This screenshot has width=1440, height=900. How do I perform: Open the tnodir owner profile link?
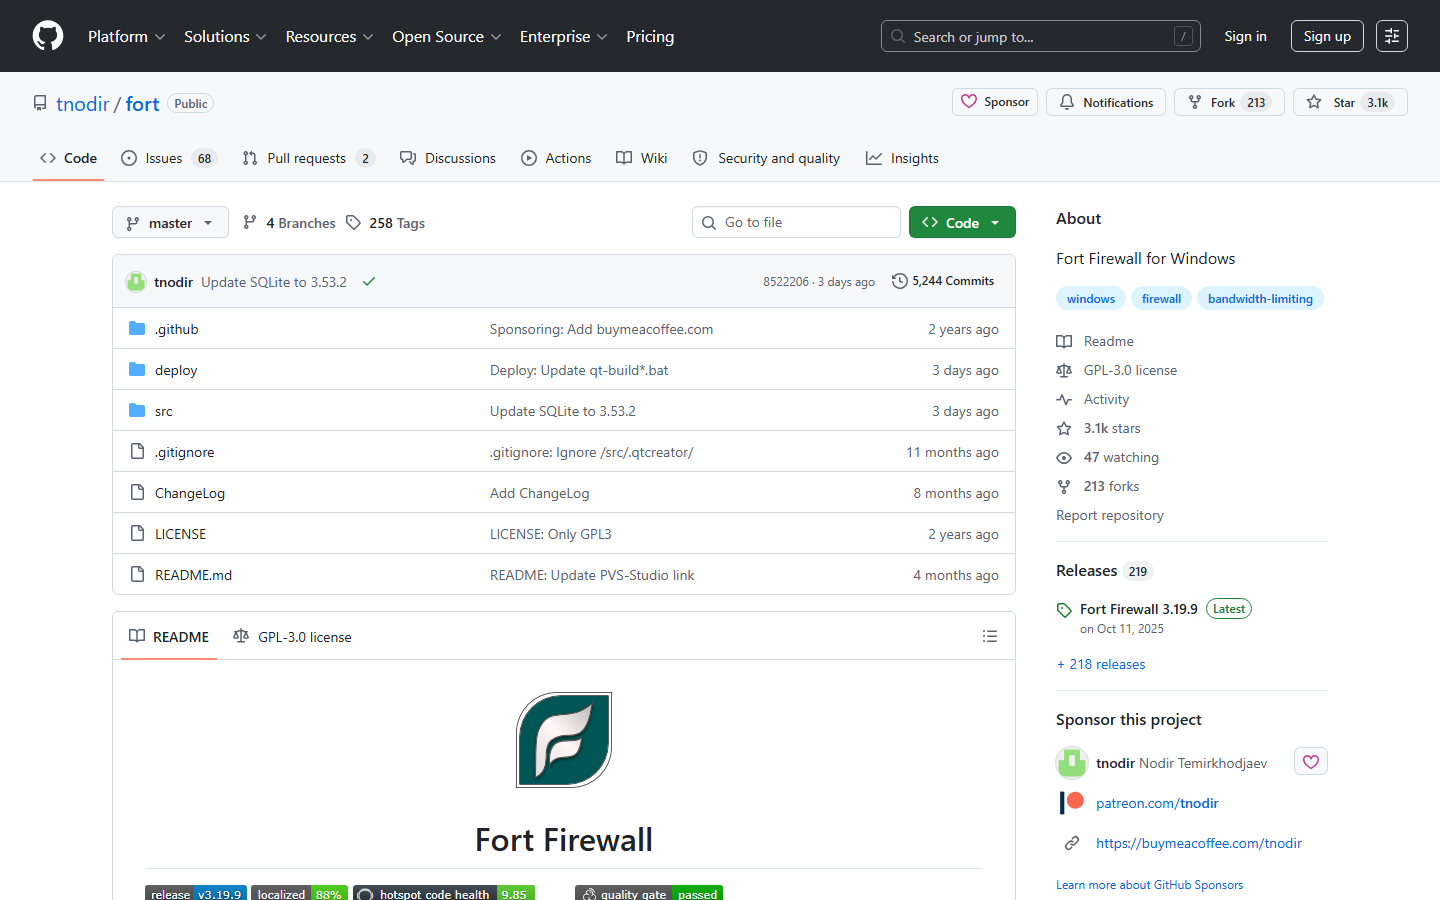[83, 104]
